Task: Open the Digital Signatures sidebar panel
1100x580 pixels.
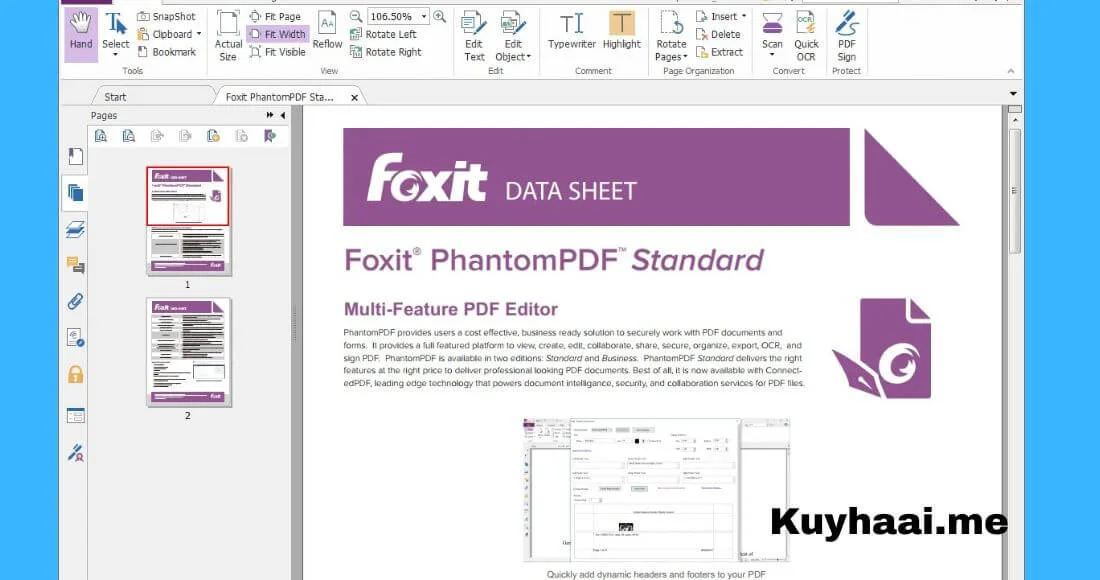Action: pyautogui.click(x=76, y=338)
